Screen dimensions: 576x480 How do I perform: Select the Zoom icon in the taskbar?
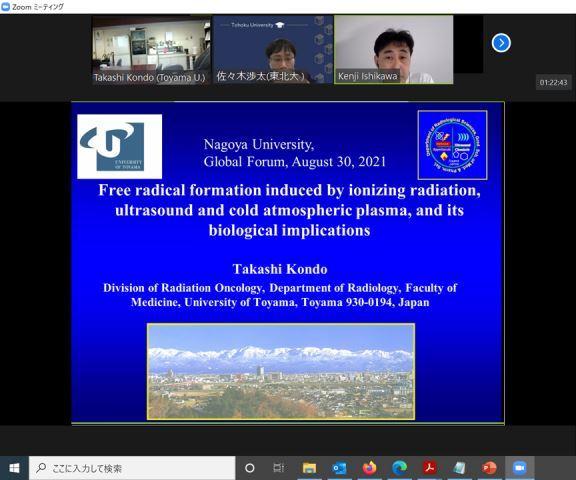point(519,468)
